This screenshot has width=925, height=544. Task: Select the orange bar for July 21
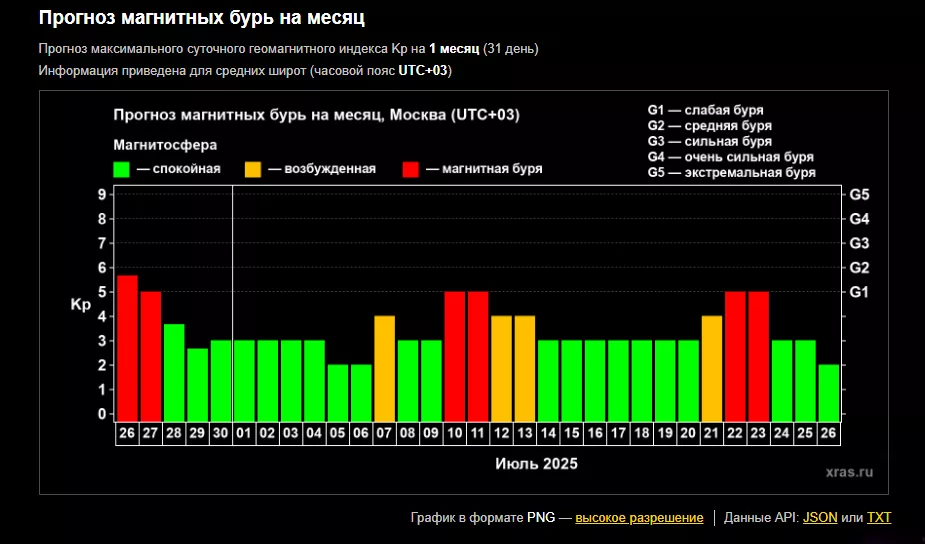[x=712, y=367]
